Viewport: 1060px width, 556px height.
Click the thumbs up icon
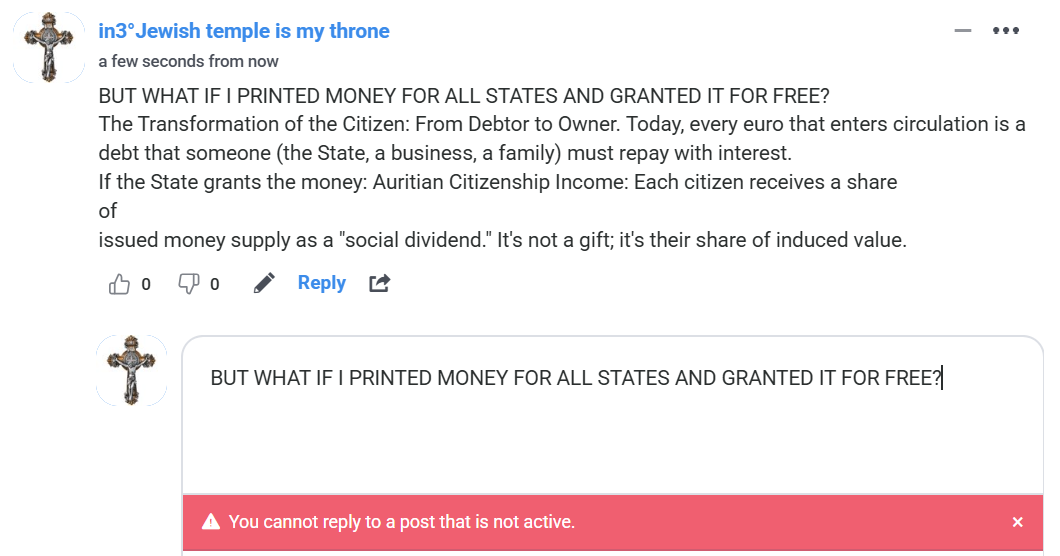click(119, 284)
